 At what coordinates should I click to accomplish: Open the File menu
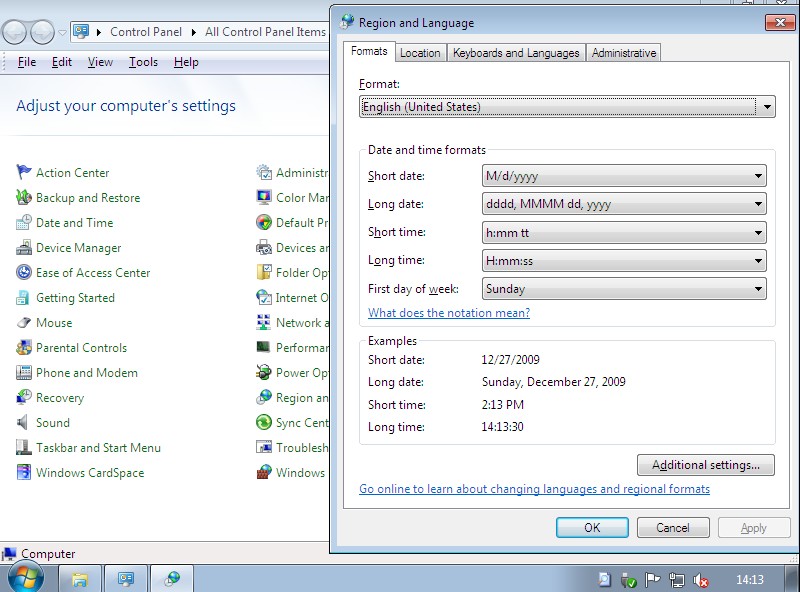27,62
